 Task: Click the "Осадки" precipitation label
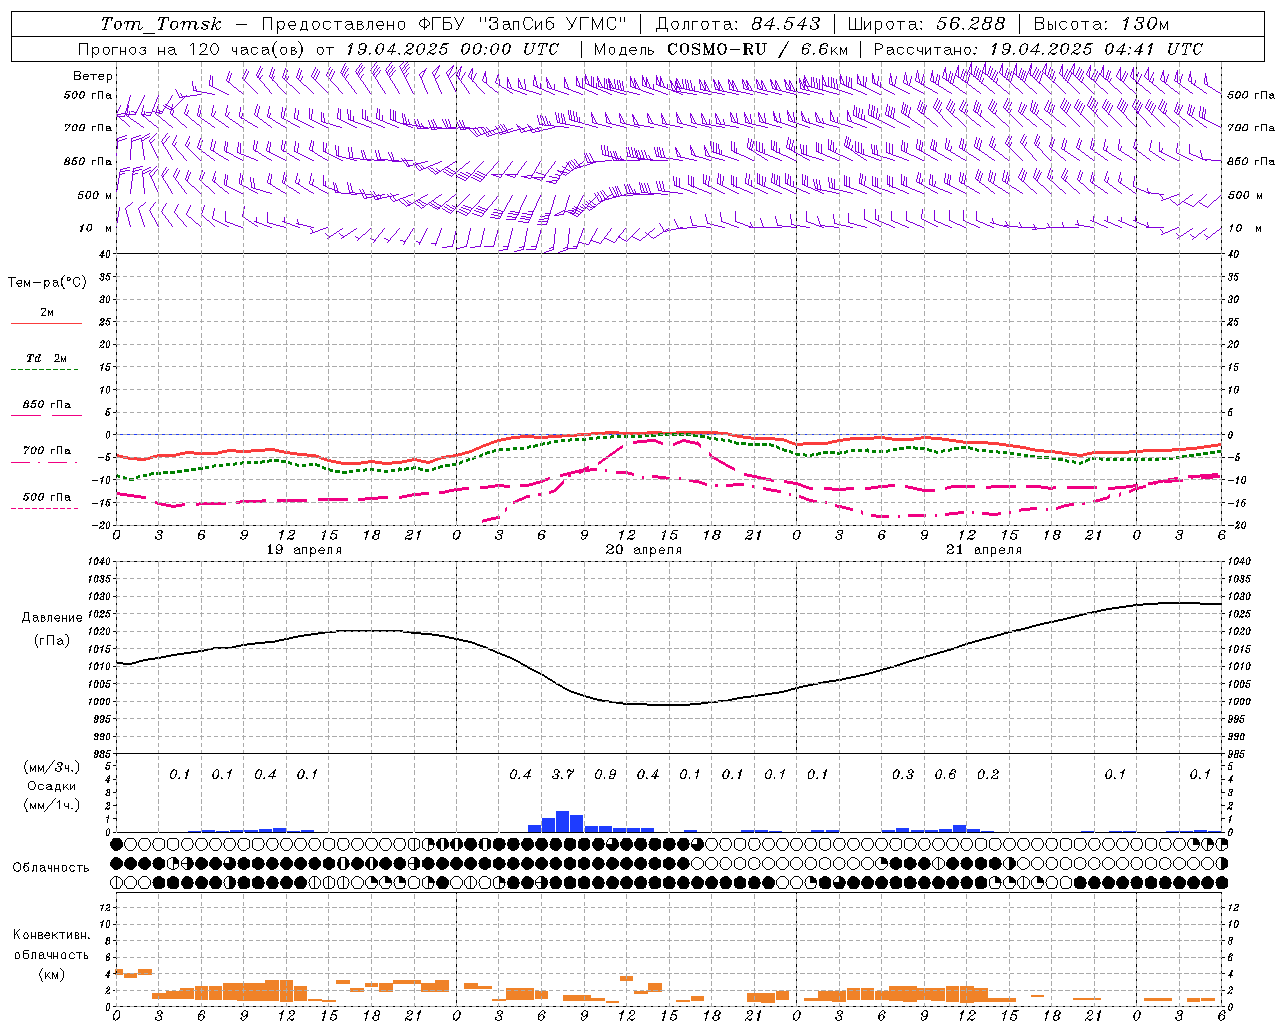52,786
